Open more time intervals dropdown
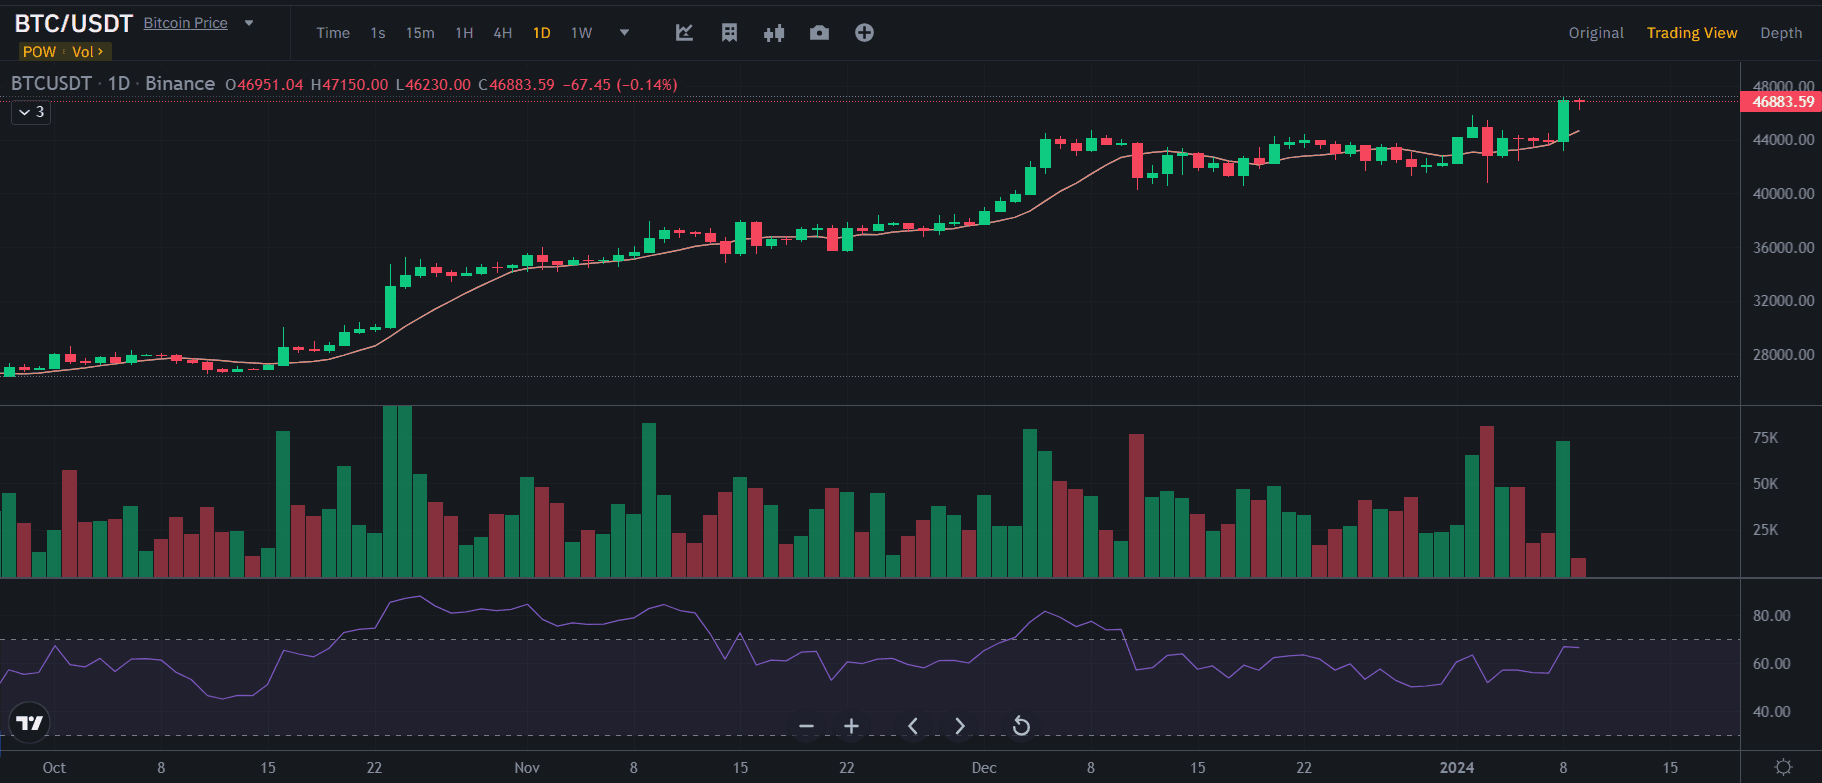The image size is (1822, 783). (624, 32)
